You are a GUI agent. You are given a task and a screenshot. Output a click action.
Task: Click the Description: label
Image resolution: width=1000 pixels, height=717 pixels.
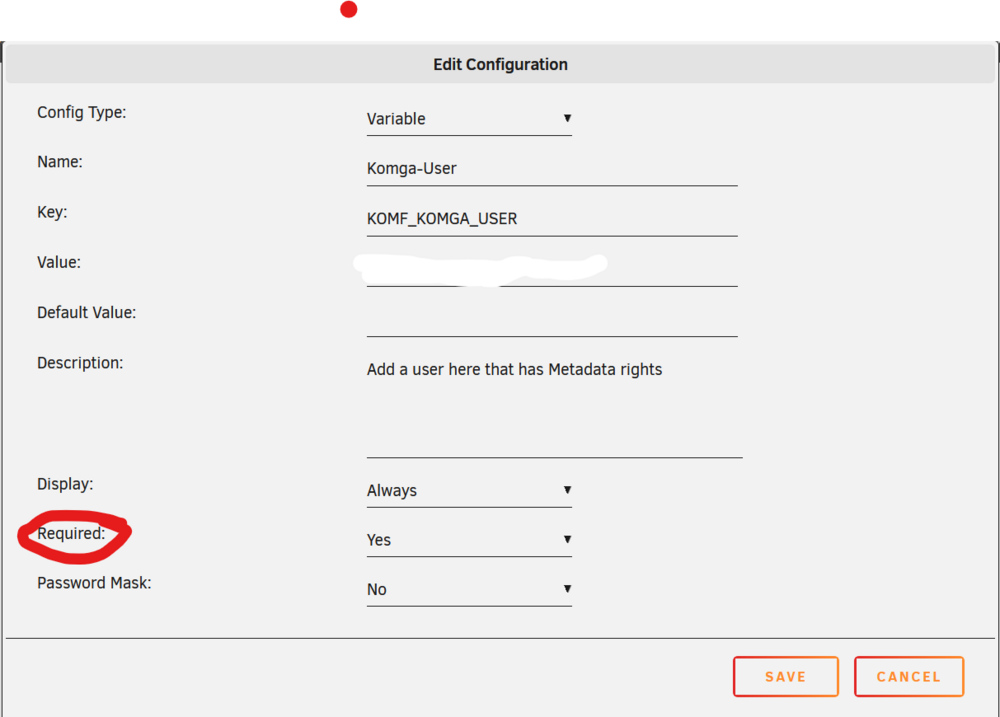coord(80,364)
